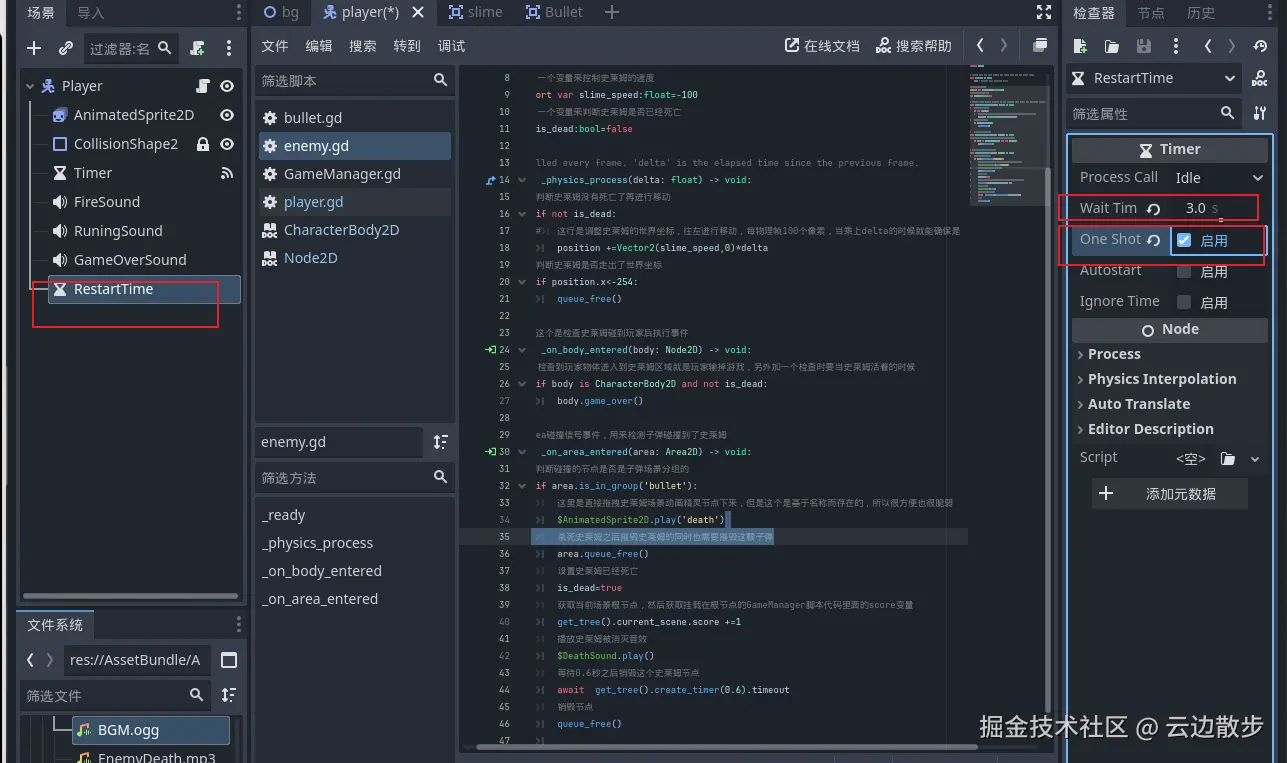The width and height of the screenshot is (1287, 763).
Task: Open the 文件 script menu
Action: click(275, 46)
